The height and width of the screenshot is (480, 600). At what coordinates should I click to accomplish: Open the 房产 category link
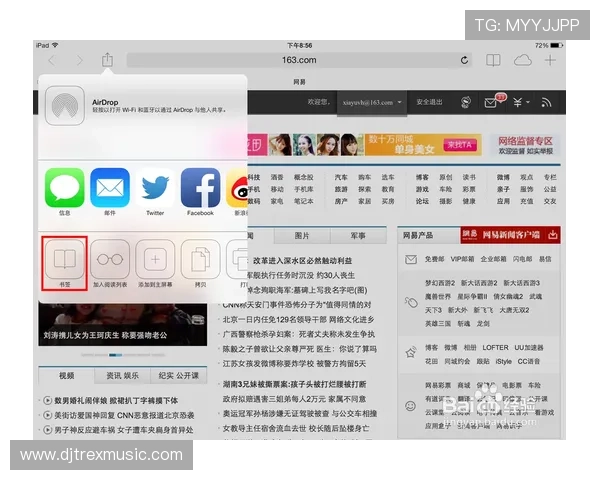(341, 201)
